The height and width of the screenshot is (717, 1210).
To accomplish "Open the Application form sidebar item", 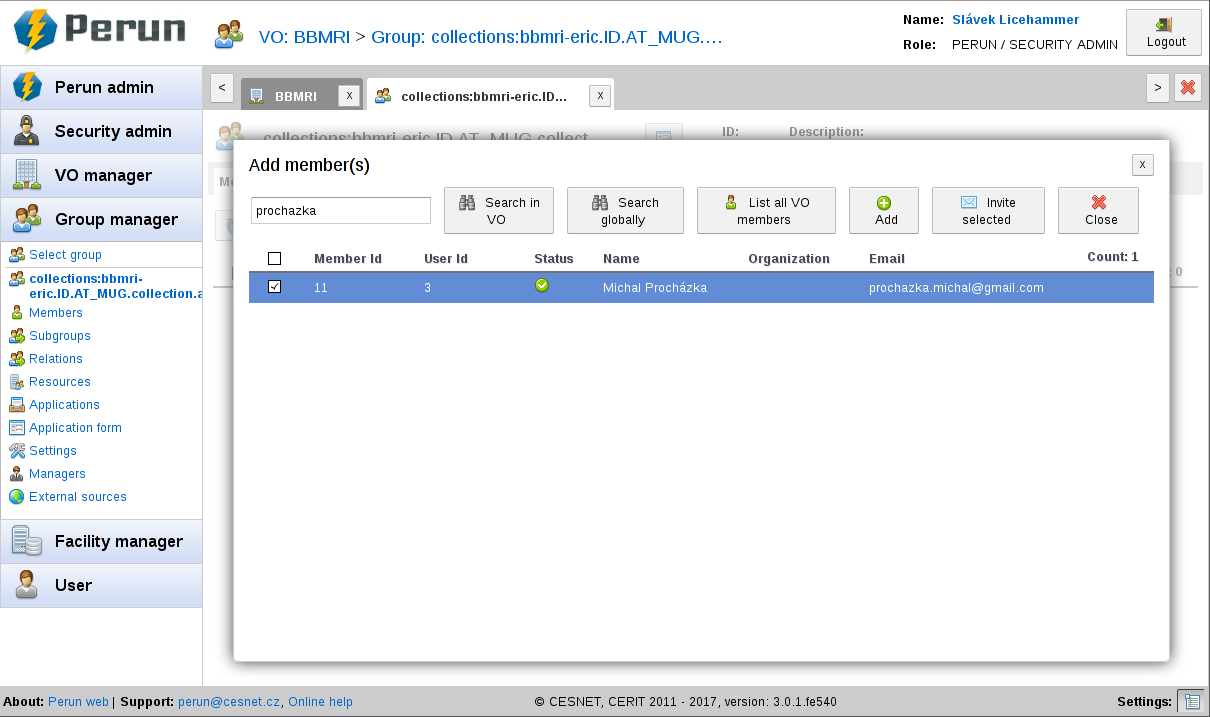I will point(75,428).
